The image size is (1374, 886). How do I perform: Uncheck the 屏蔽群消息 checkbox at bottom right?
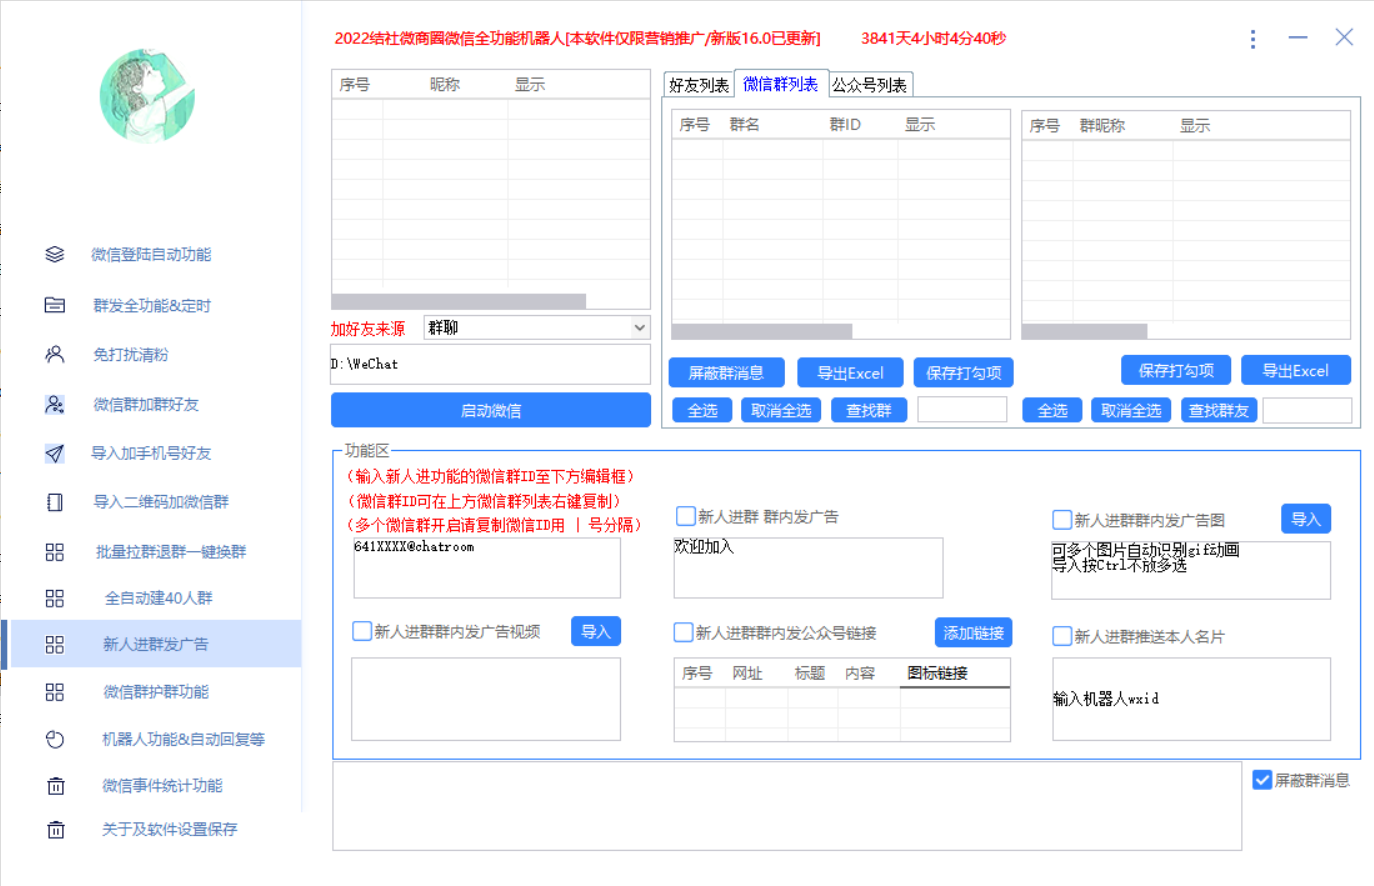click(x=1262, y=780)
